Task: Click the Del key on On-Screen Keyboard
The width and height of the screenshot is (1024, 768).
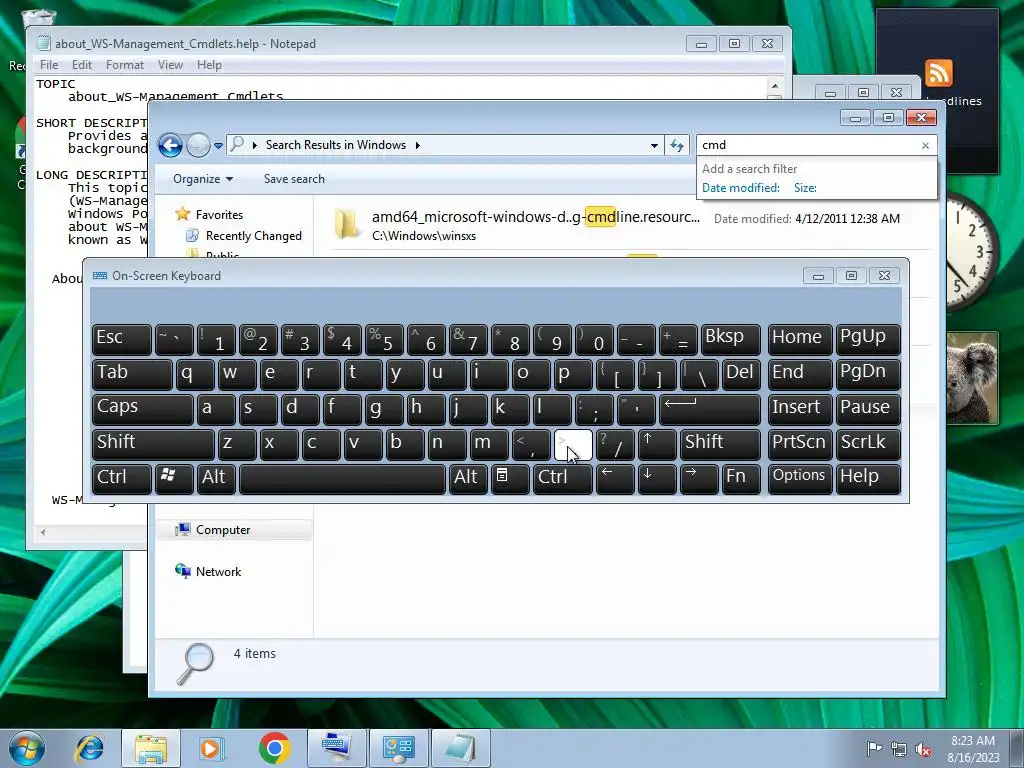Action: coord(741,374)
